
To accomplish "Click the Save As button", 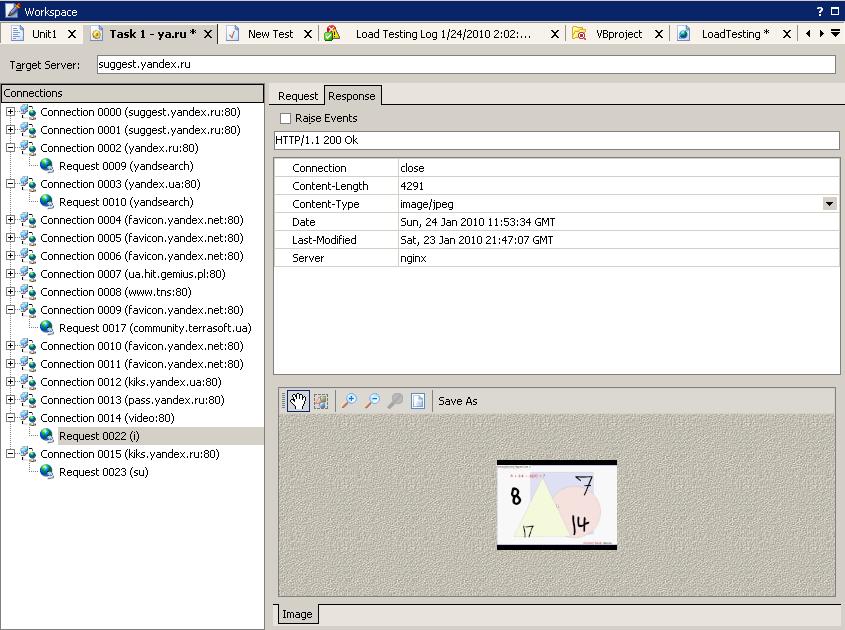I will click(x=458, y=401).
